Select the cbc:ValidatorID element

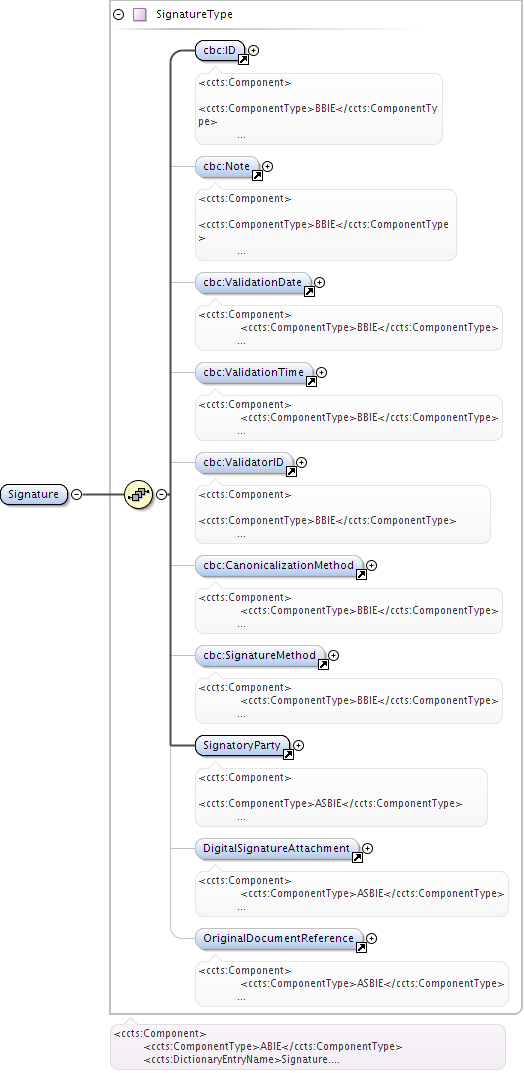click(x=244, y=463)
